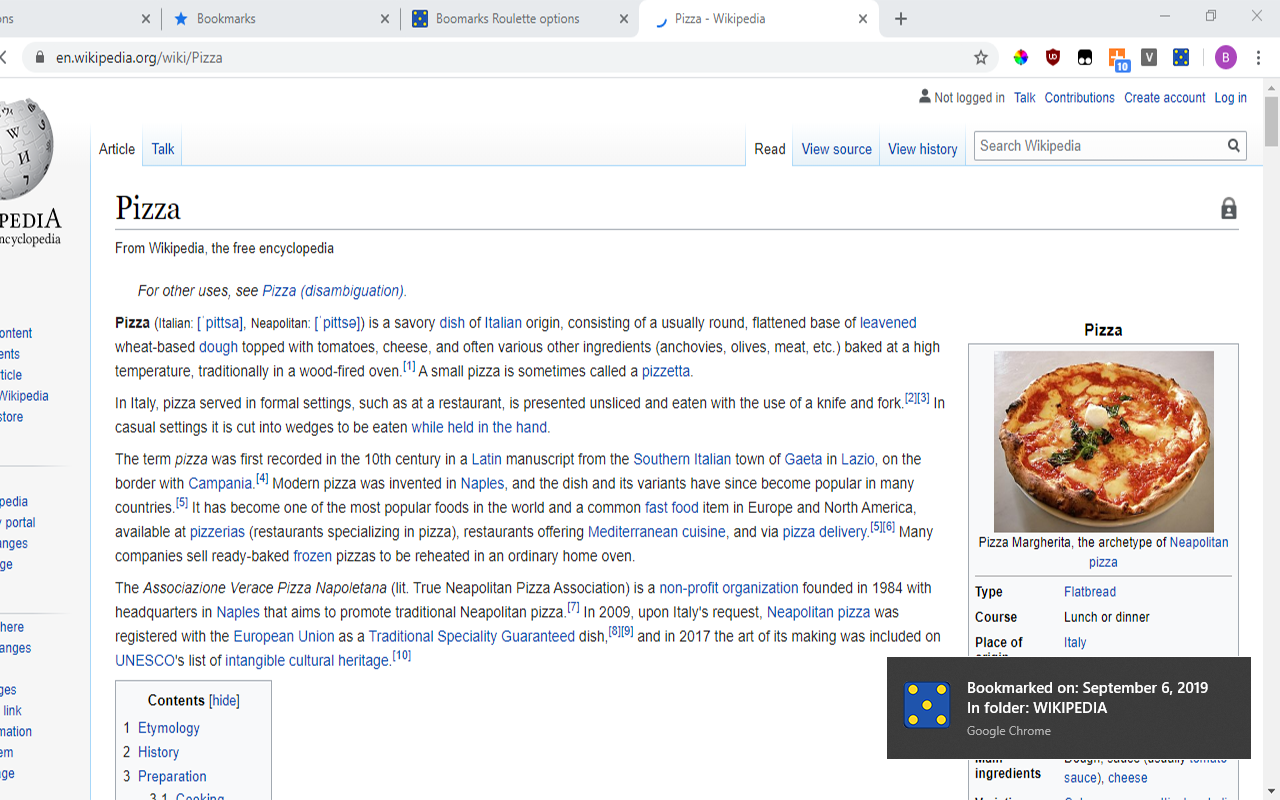
Task: Open the View history tab
Action: (x=923, y=149)
